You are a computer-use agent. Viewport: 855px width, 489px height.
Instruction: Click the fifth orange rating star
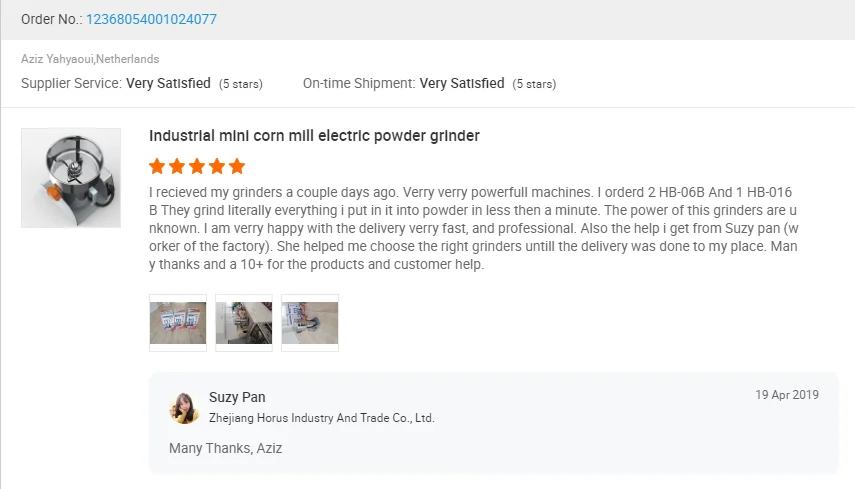click(x=236, y=166)
